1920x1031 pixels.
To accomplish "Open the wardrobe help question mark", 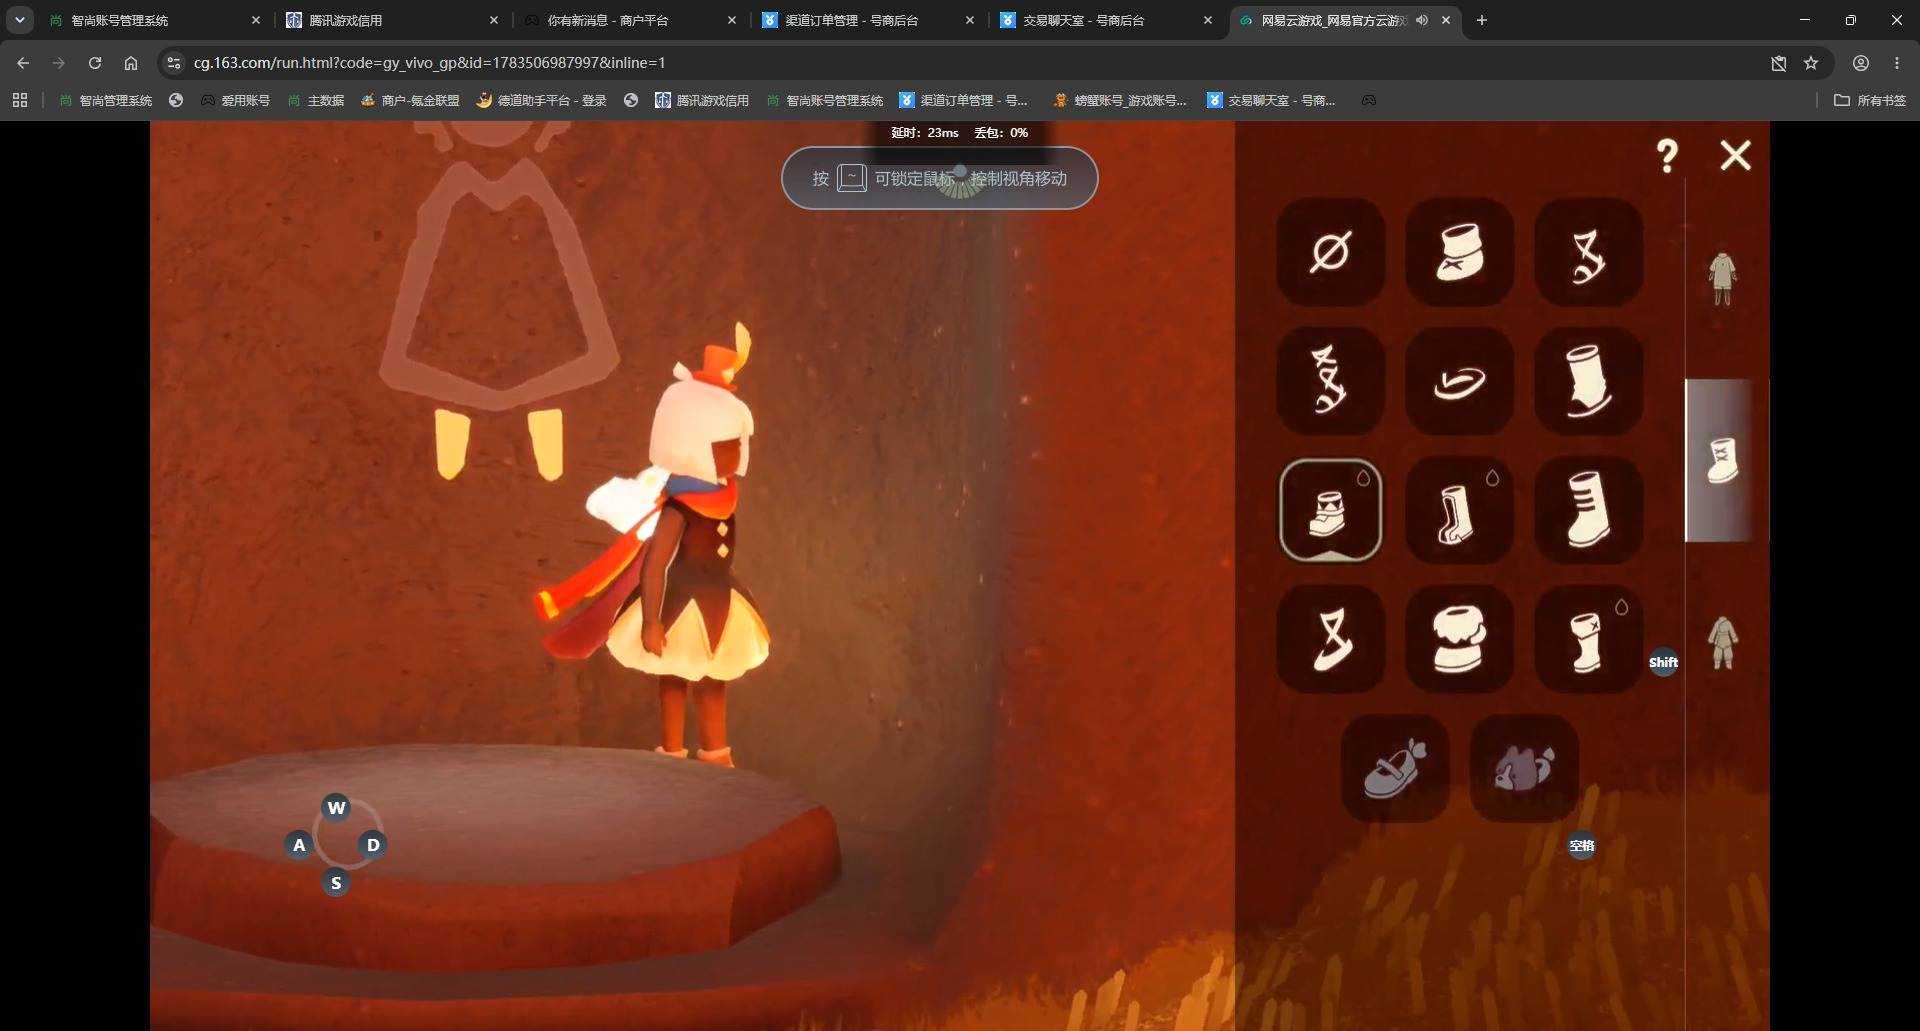I will tap(1667, 156).
